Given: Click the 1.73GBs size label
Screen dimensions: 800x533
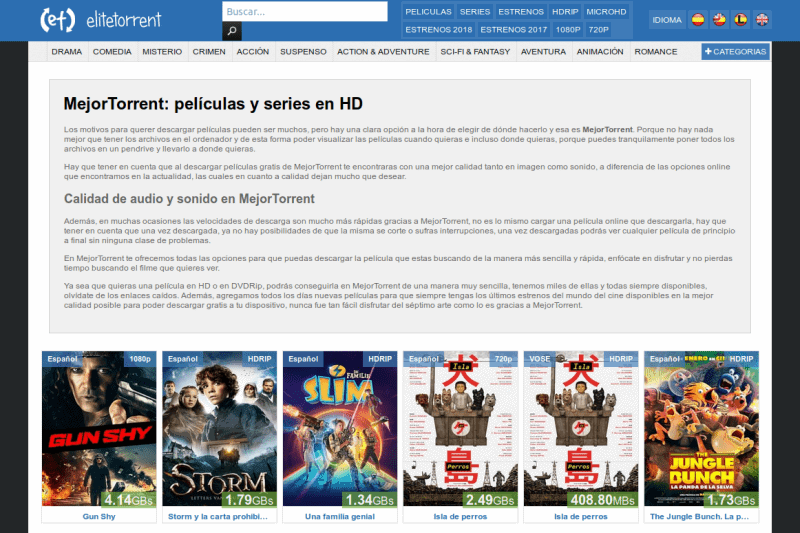Looking at the screenshot, I should (731, 500).
